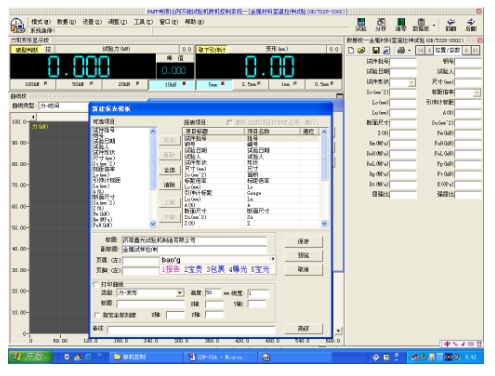Click the report items table scrollbar thumb
This screenshot has height=376, width=495.
324,157
